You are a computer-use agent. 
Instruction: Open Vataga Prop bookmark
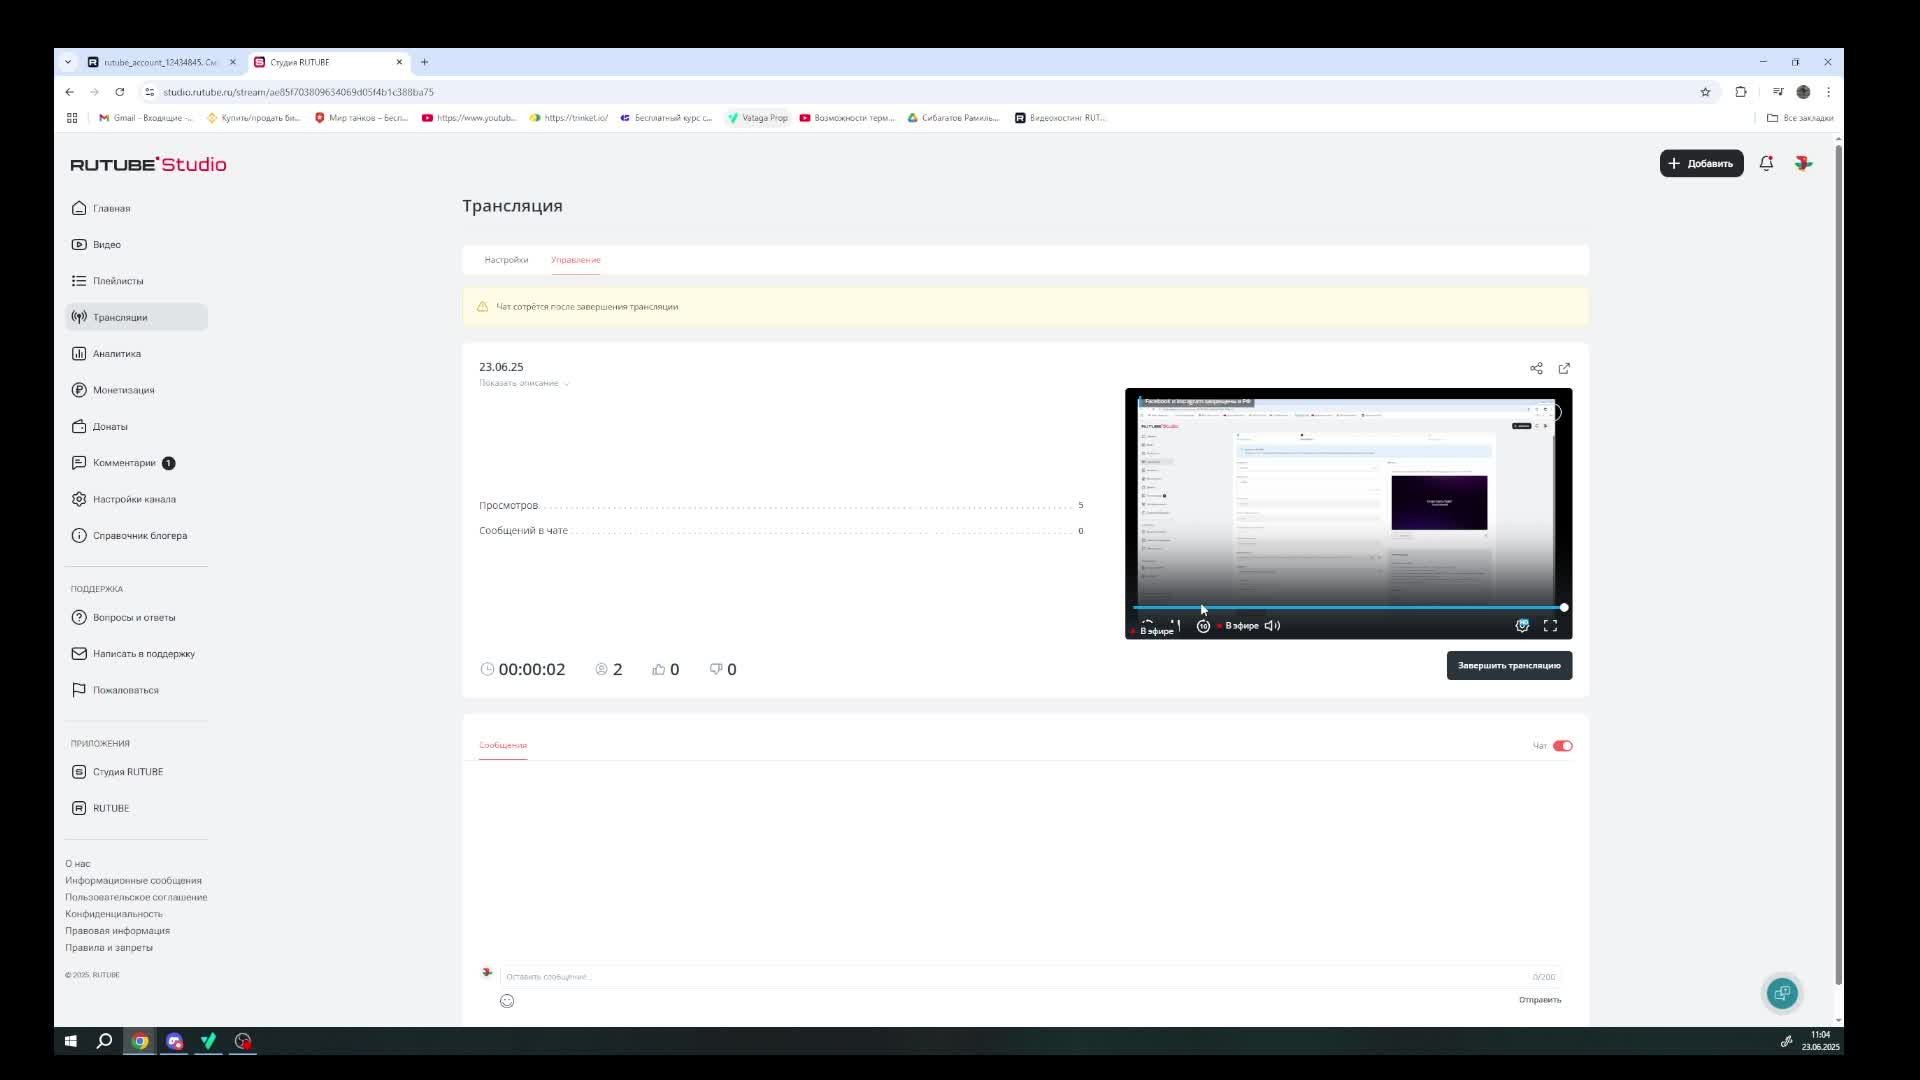tap(758, 118)
